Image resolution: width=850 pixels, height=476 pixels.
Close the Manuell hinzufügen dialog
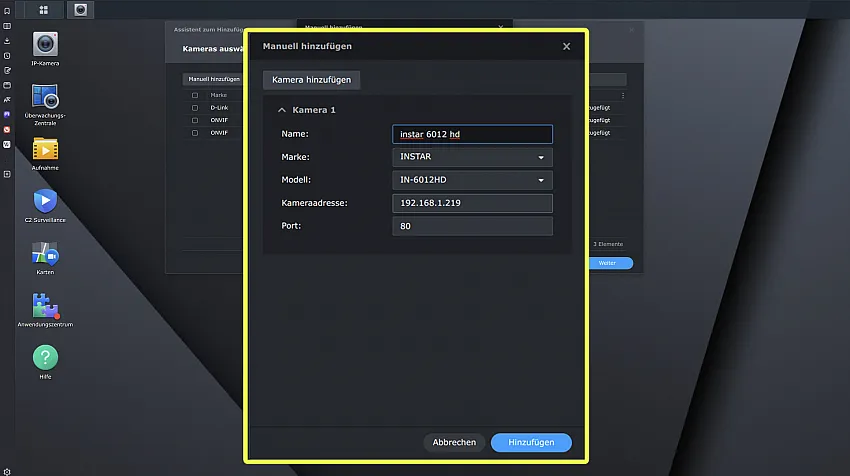click(566, 47)
